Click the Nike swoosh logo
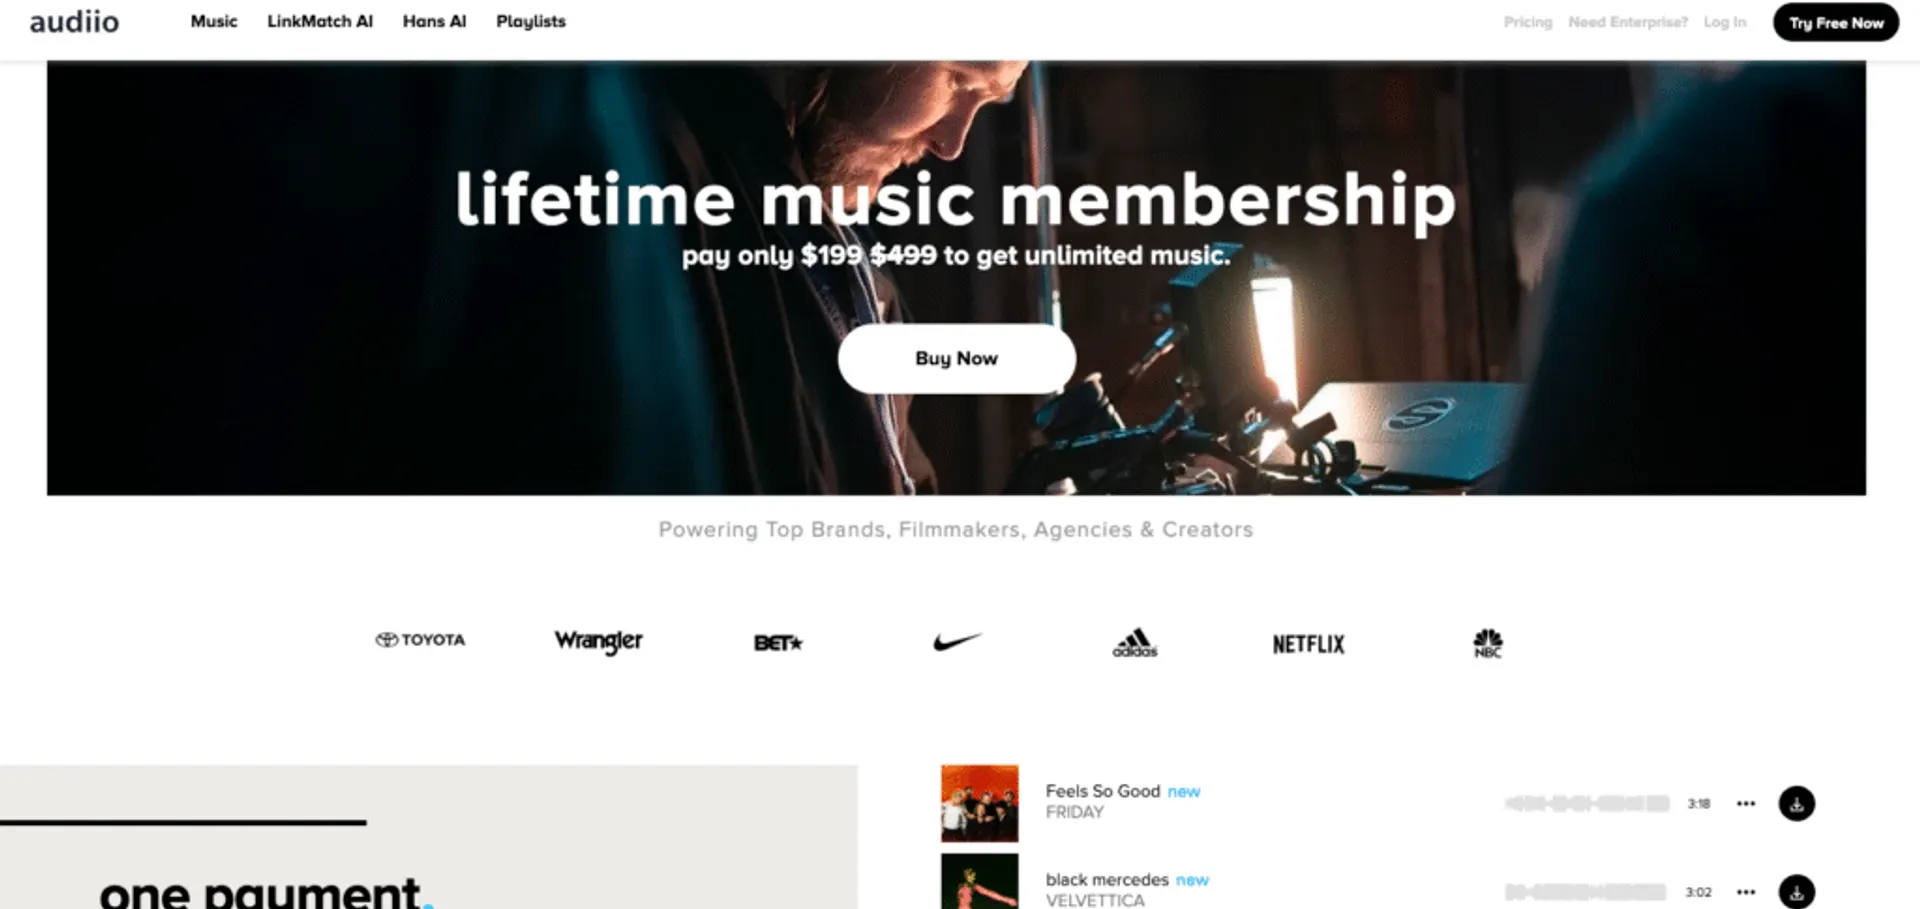This screenshot has width=1920, height=909. pos(957,641)
